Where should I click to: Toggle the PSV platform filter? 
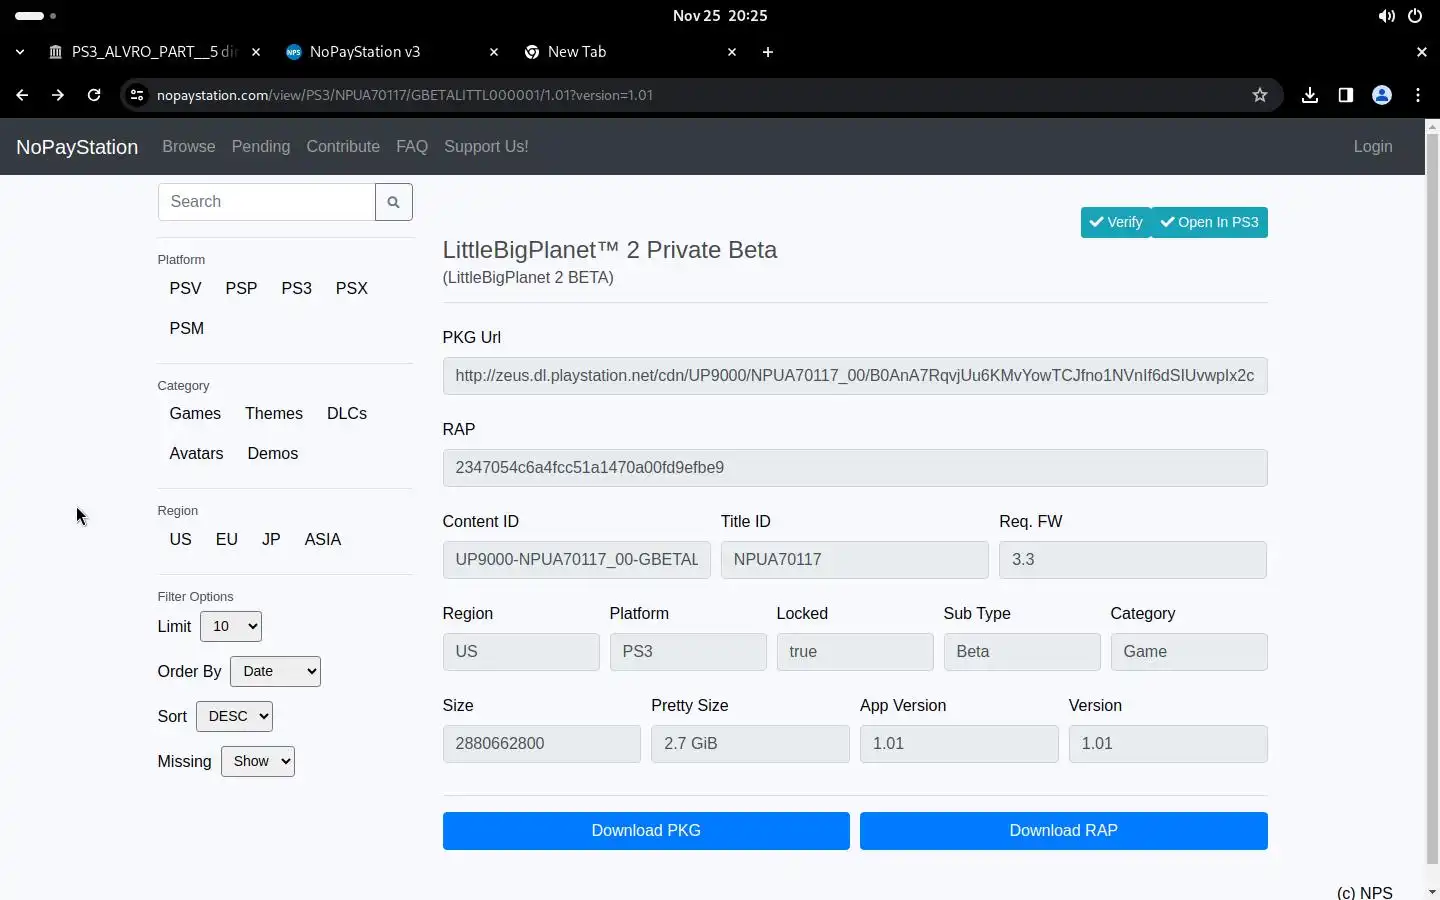(x=185, y=288)
